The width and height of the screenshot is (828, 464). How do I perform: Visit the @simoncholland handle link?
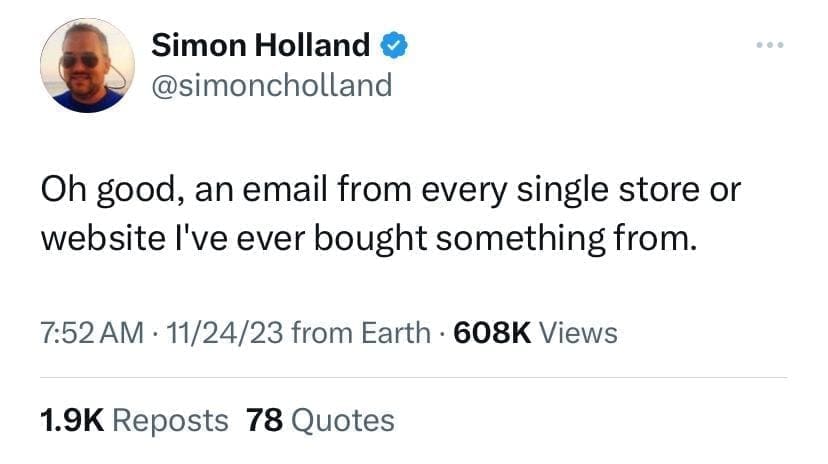pos(271,85)
